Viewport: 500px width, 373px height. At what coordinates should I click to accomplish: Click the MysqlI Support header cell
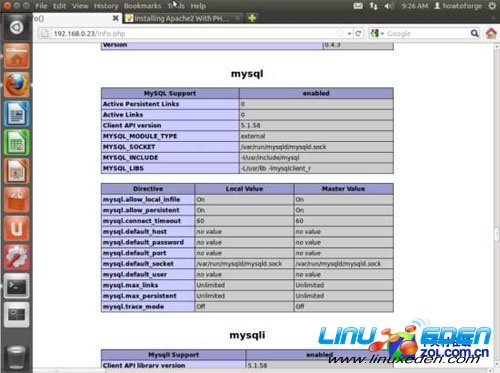pyautogui.click(x=173, y=355)
